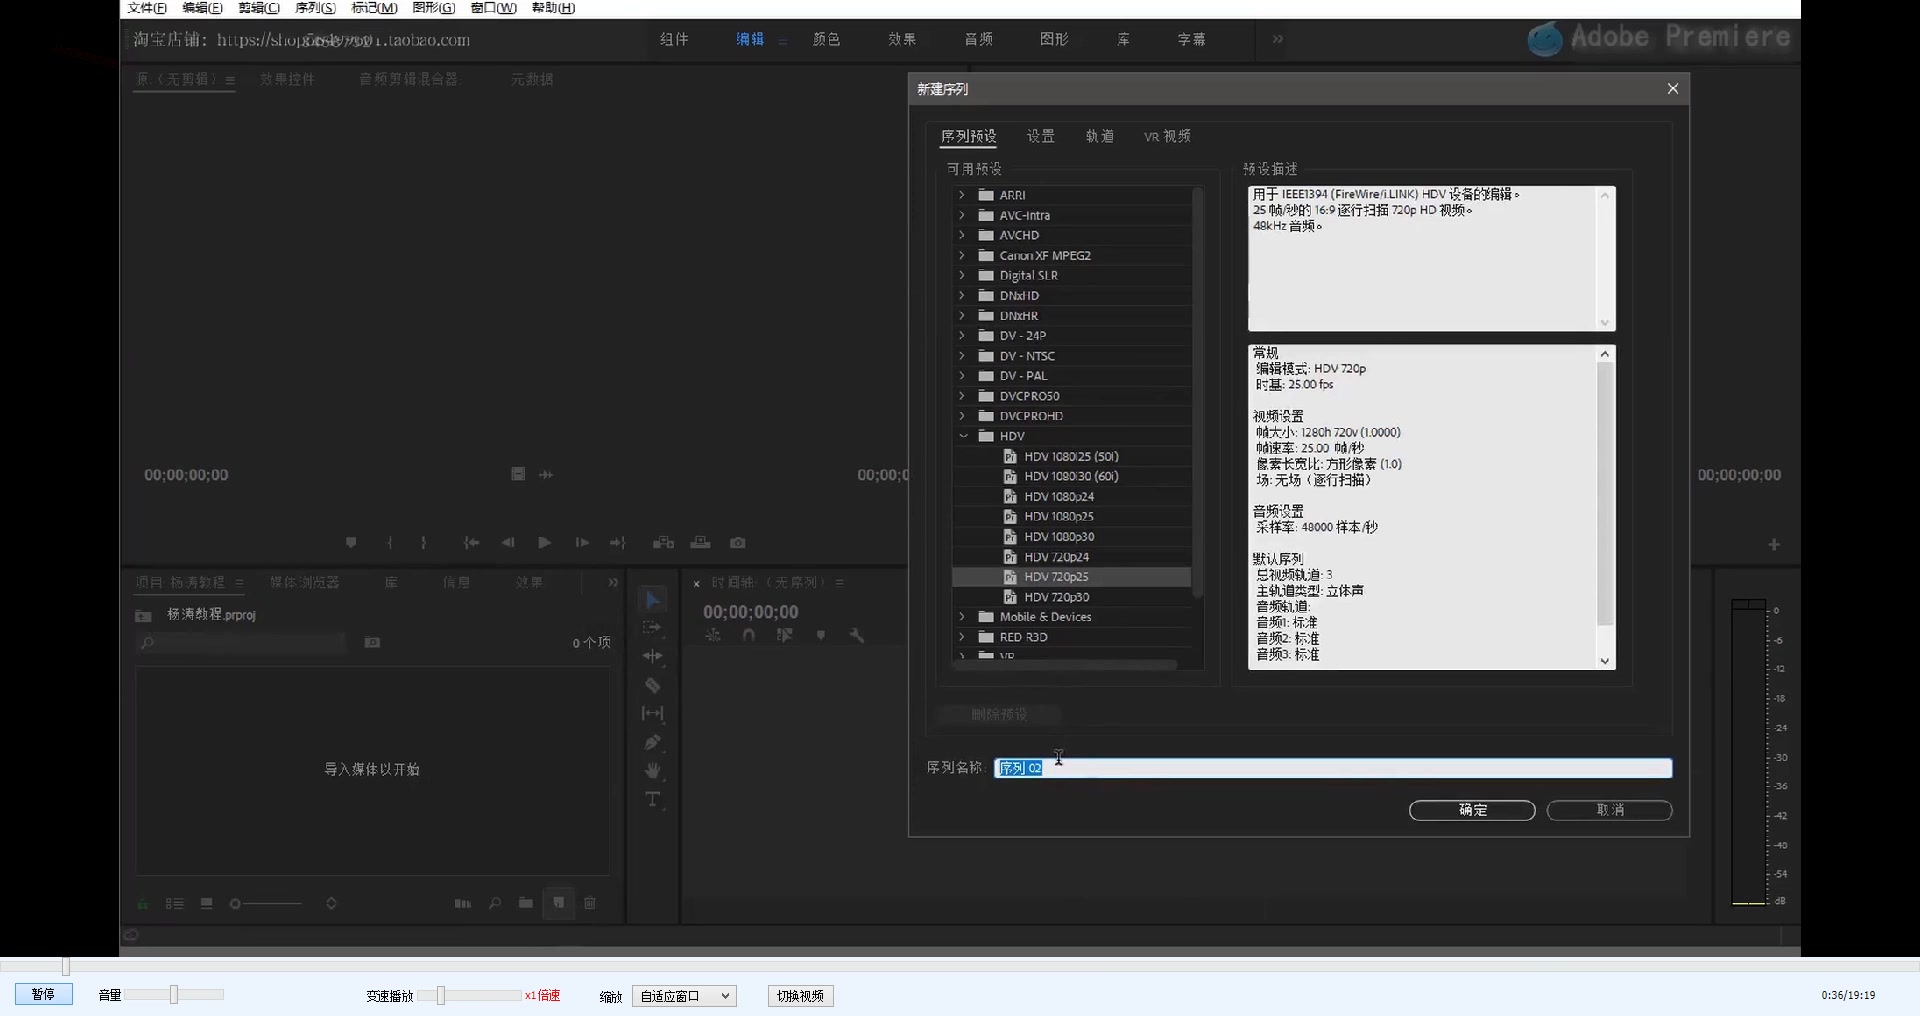
Task: Select the Type tool
Action: click(653, 799)
